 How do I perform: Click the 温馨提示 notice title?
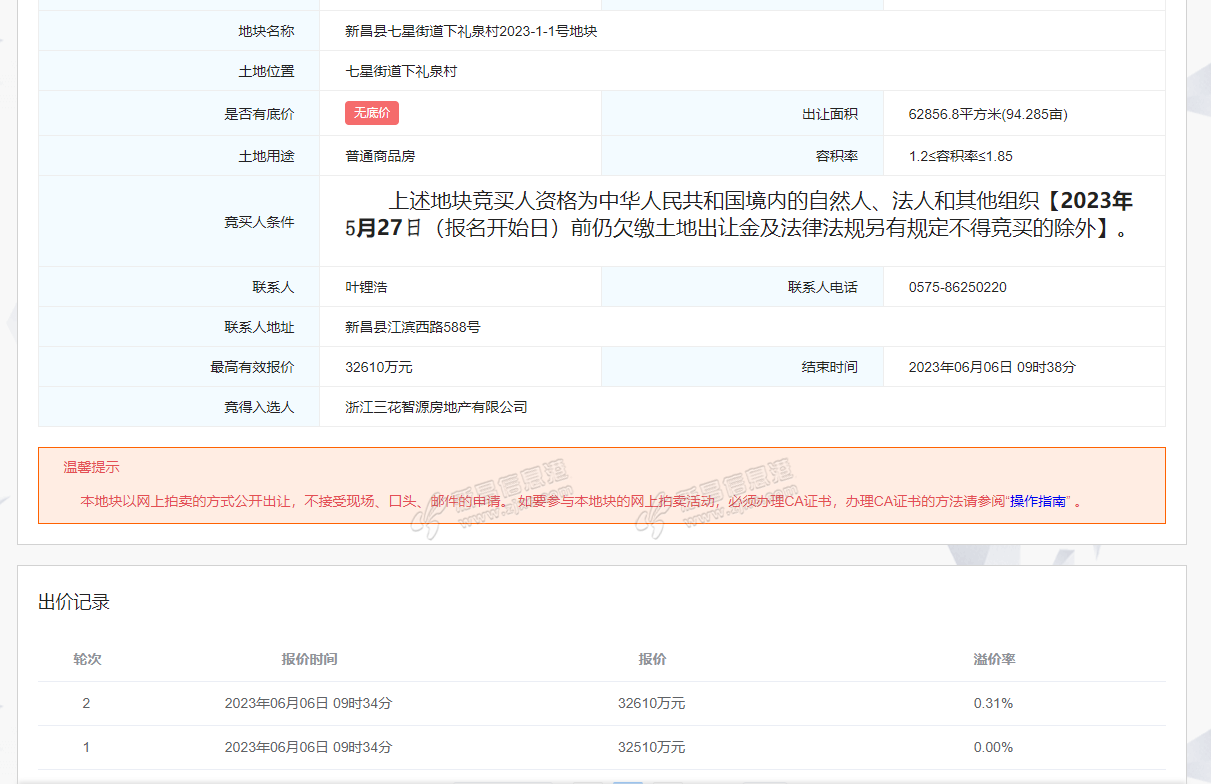[x=92, y=467]
